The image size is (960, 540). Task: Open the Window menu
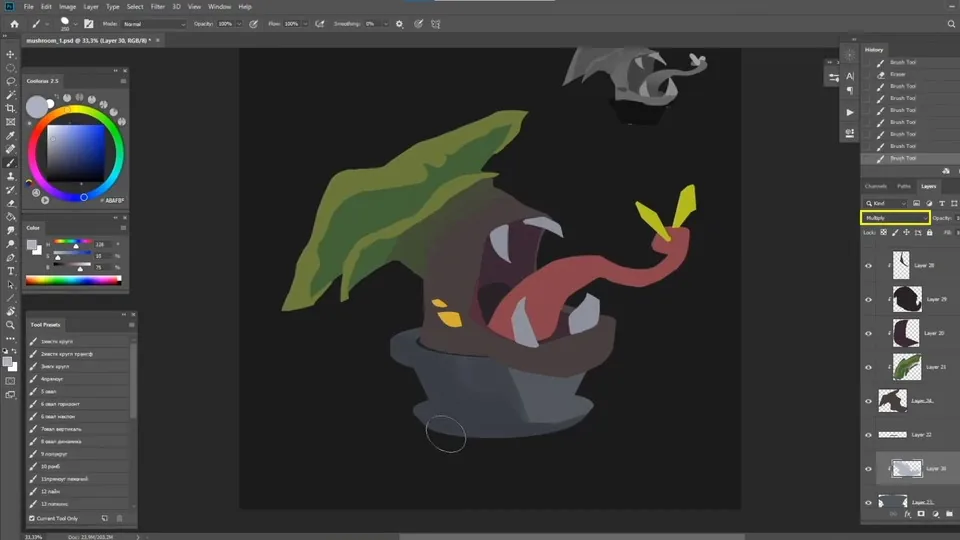tap(219, 7)
